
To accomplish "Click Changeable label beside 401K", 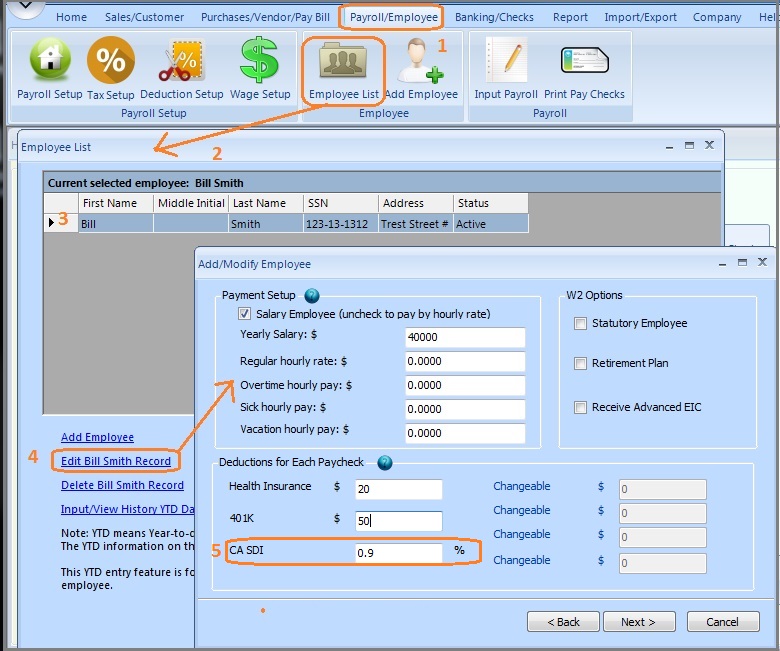I will click(522, 510).
